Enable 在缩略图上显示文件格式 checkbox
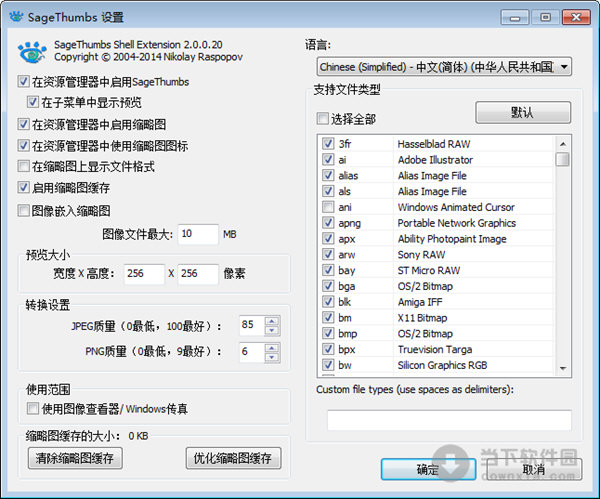Image resolution: width=600 pixels, height=499 pixels. (x=23, y=166)
